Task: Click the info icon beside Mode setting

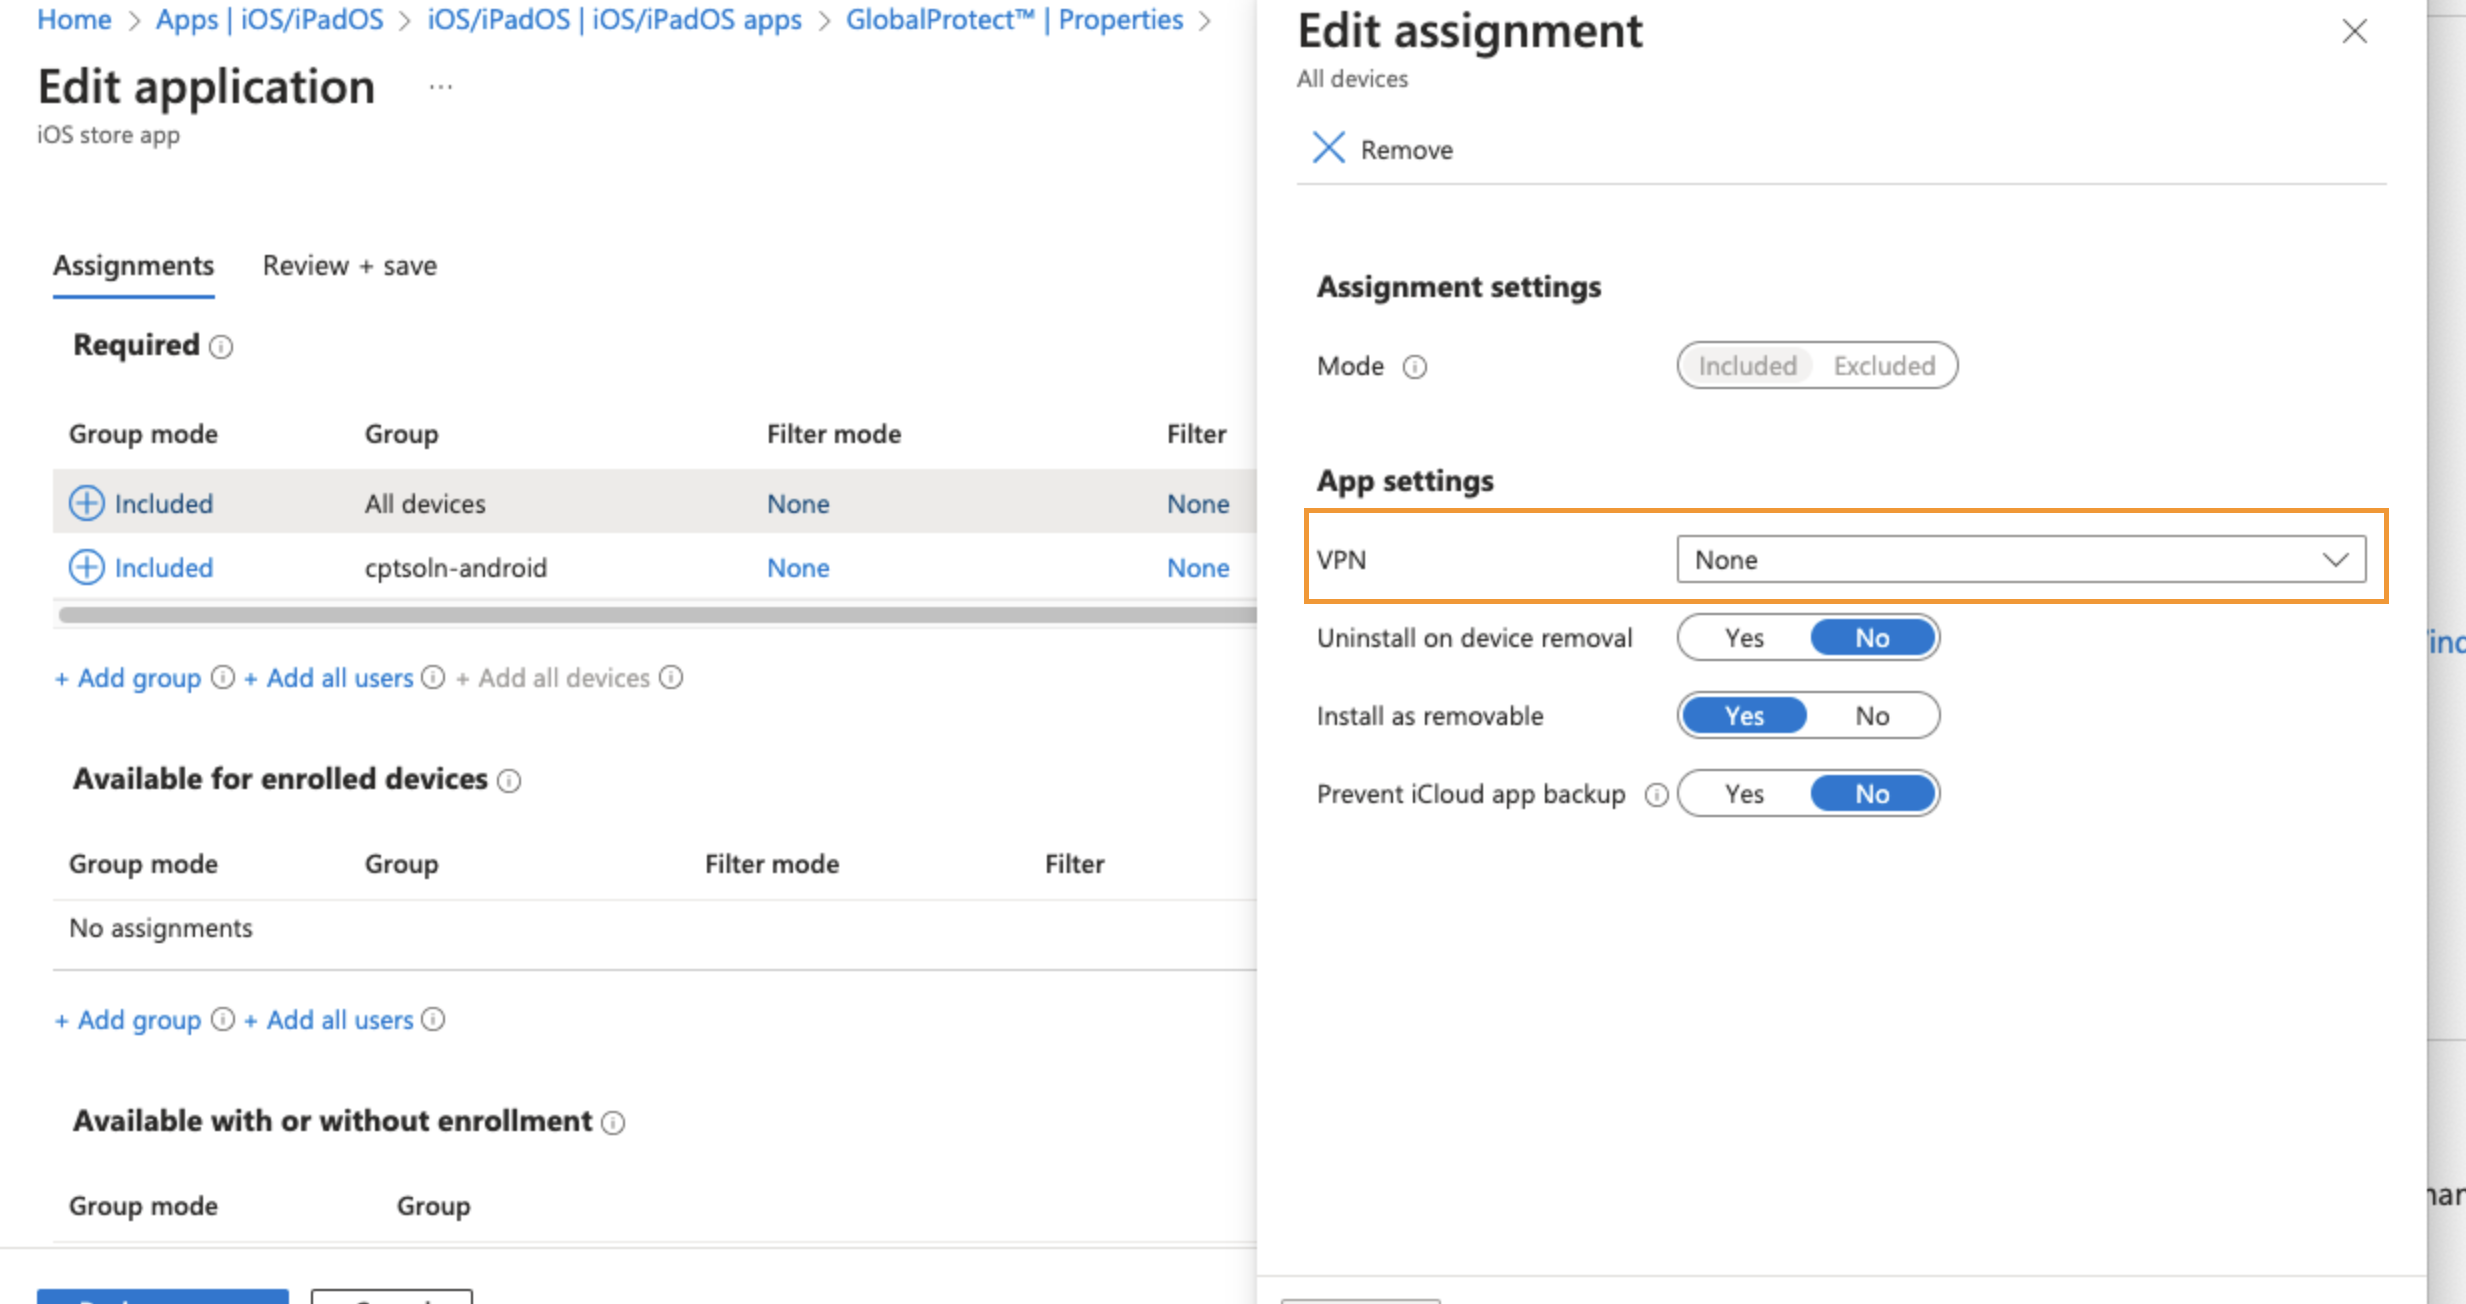Action: point(1415,367)
